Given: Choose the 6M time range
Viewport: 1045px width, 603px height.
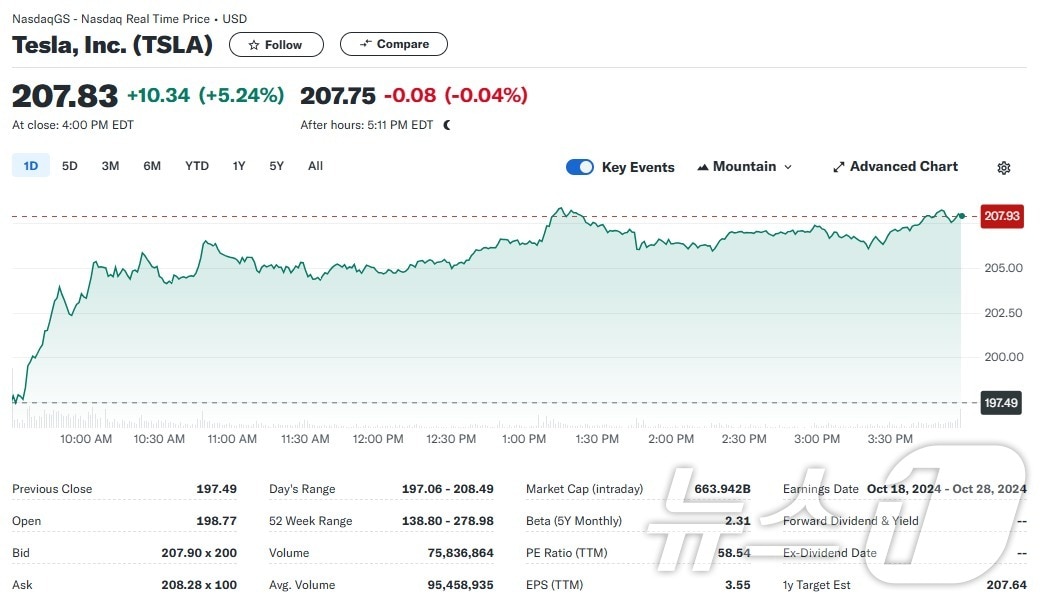Looking at the screenshot, I should click(x=152, y=166).
